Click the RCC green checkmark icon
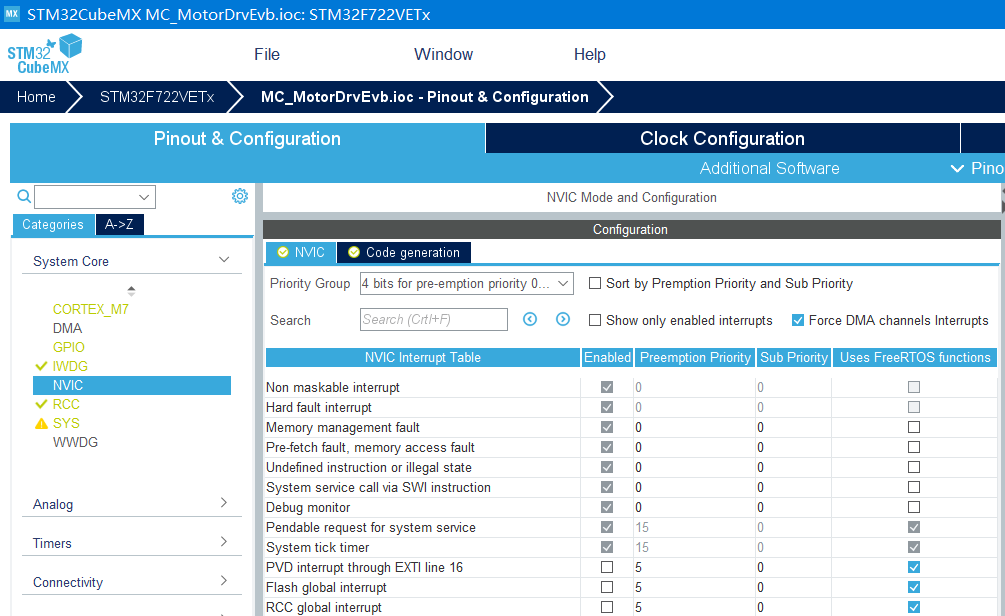 (41, 404)
